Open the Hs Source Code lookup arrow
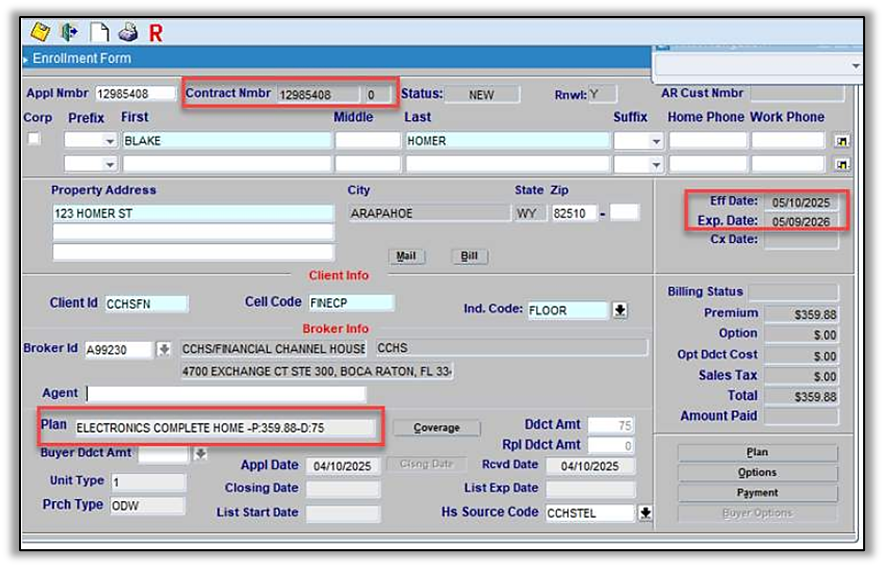Viewport: 884px width, 567px height. (645, 513)
